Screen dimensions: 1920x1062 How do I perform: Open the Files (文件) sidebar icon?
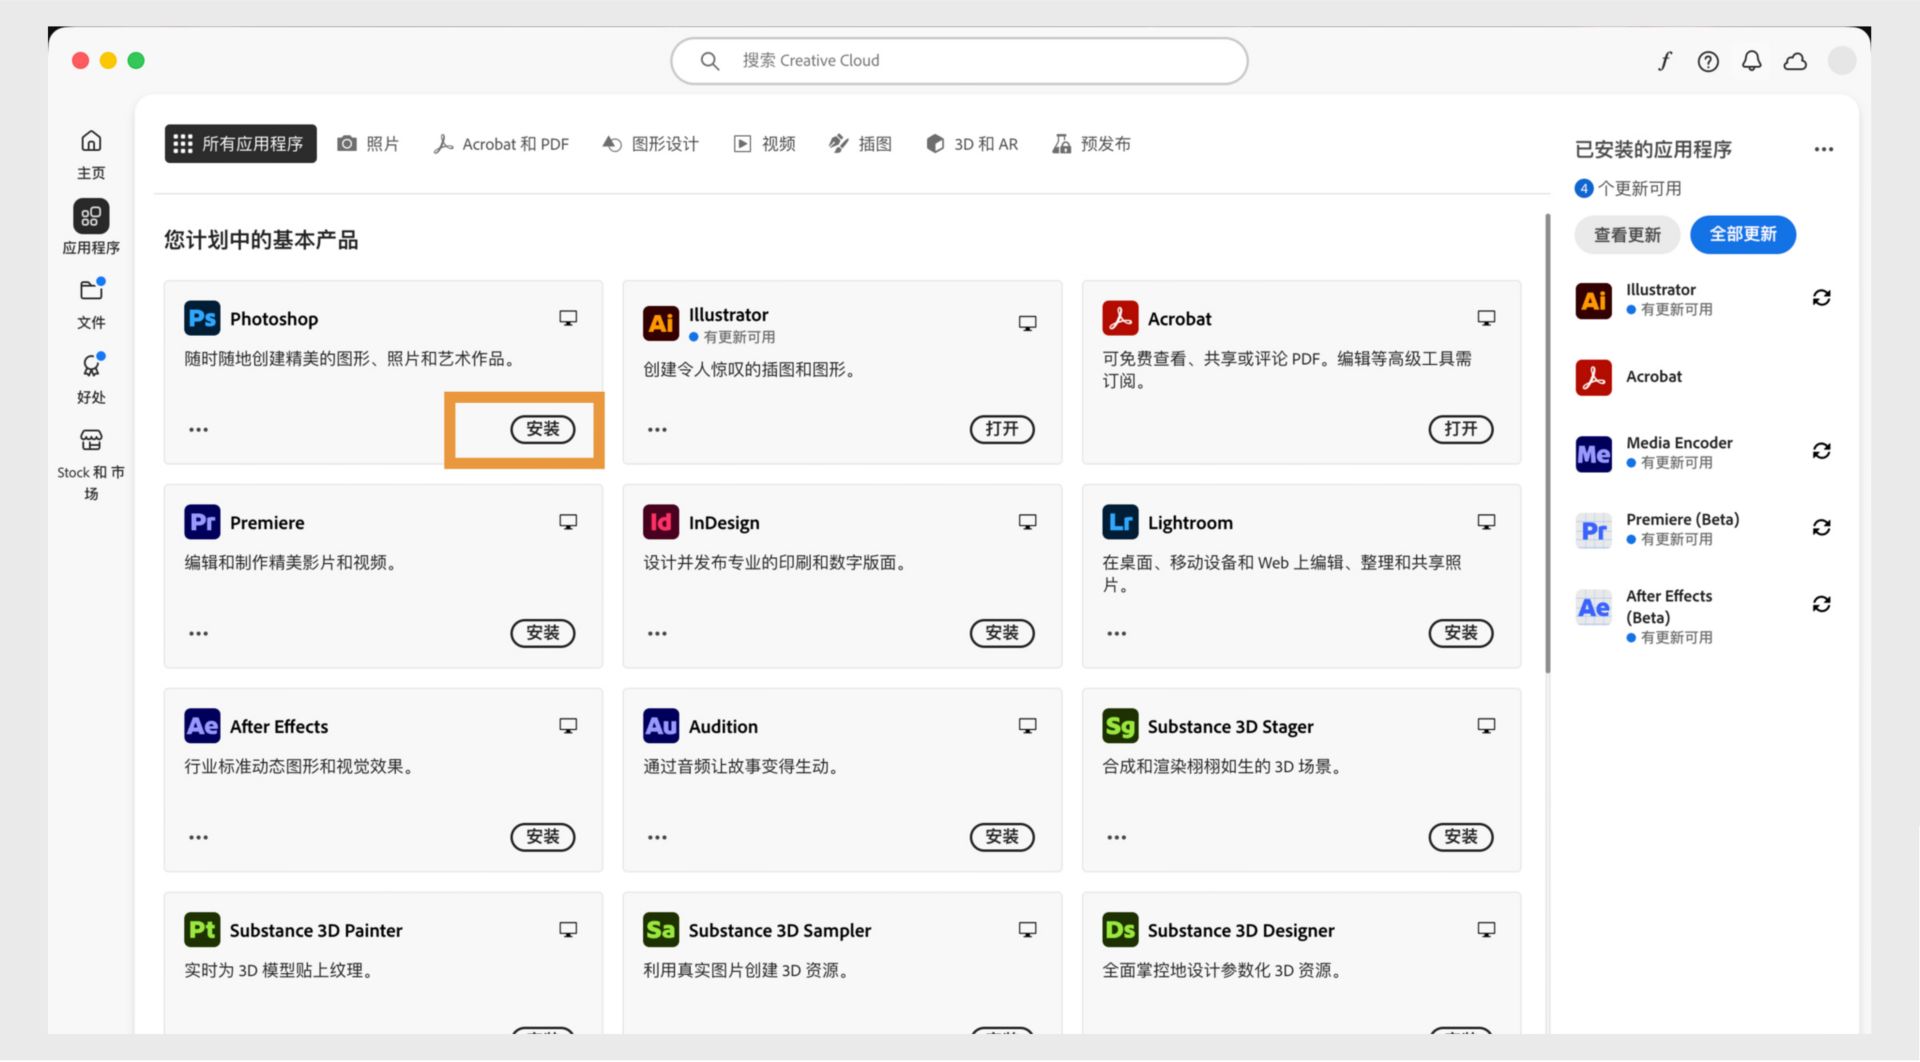coord(91,290)
